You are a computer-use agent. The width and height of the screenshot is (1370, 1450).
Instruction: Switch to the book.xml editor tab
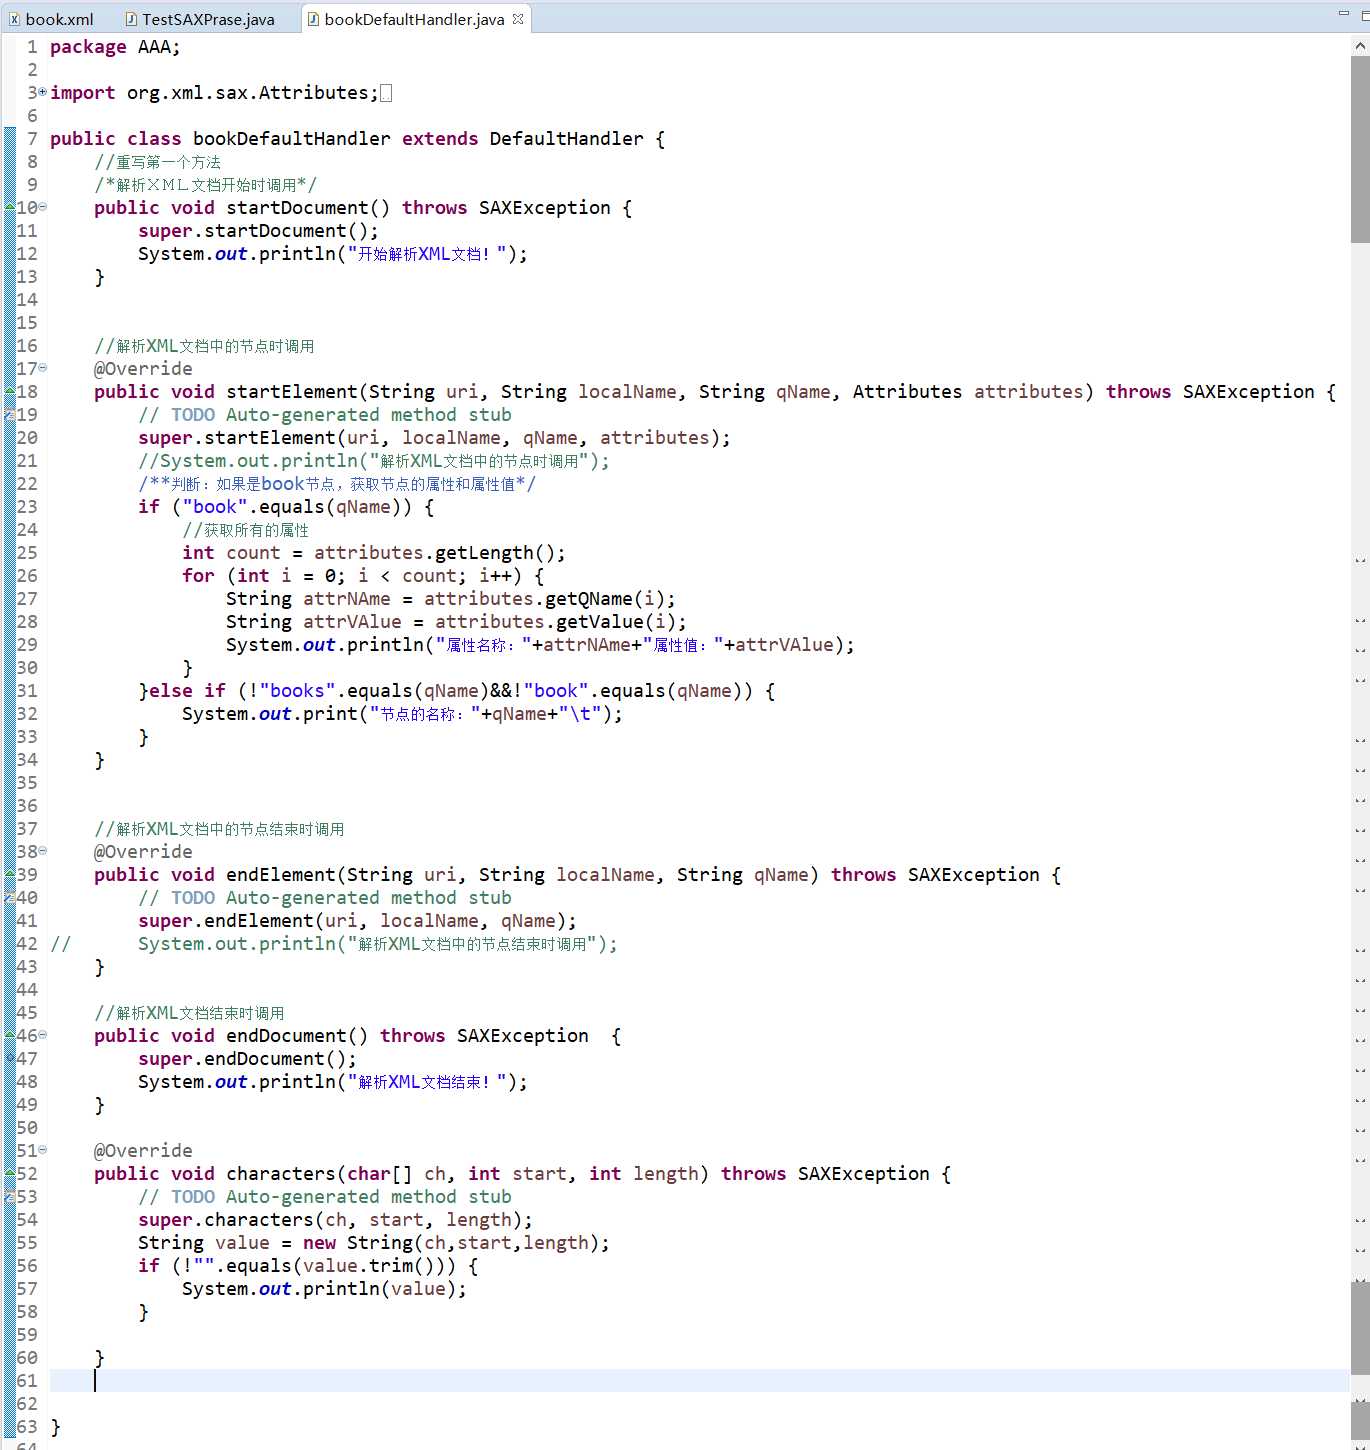pyautogui.click(x=52, y=19)
